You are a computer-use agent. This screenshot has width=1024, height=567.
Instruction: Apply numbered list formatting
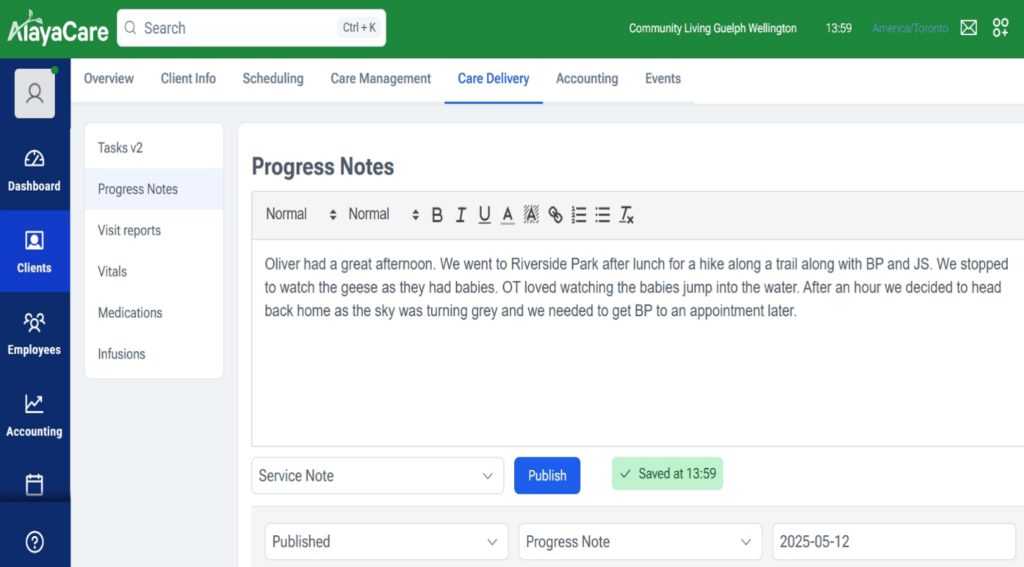[x=579, y=215]
